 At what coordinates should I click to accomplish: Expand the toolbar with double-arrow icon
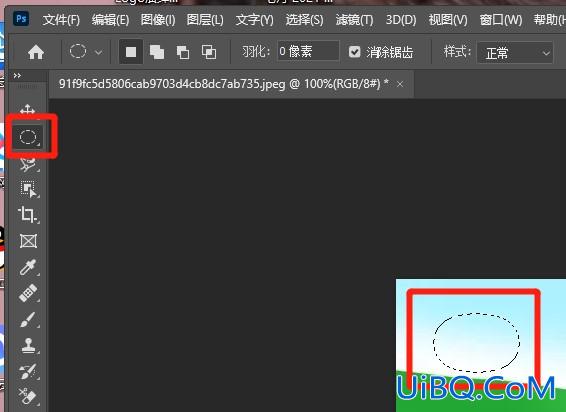17,75
